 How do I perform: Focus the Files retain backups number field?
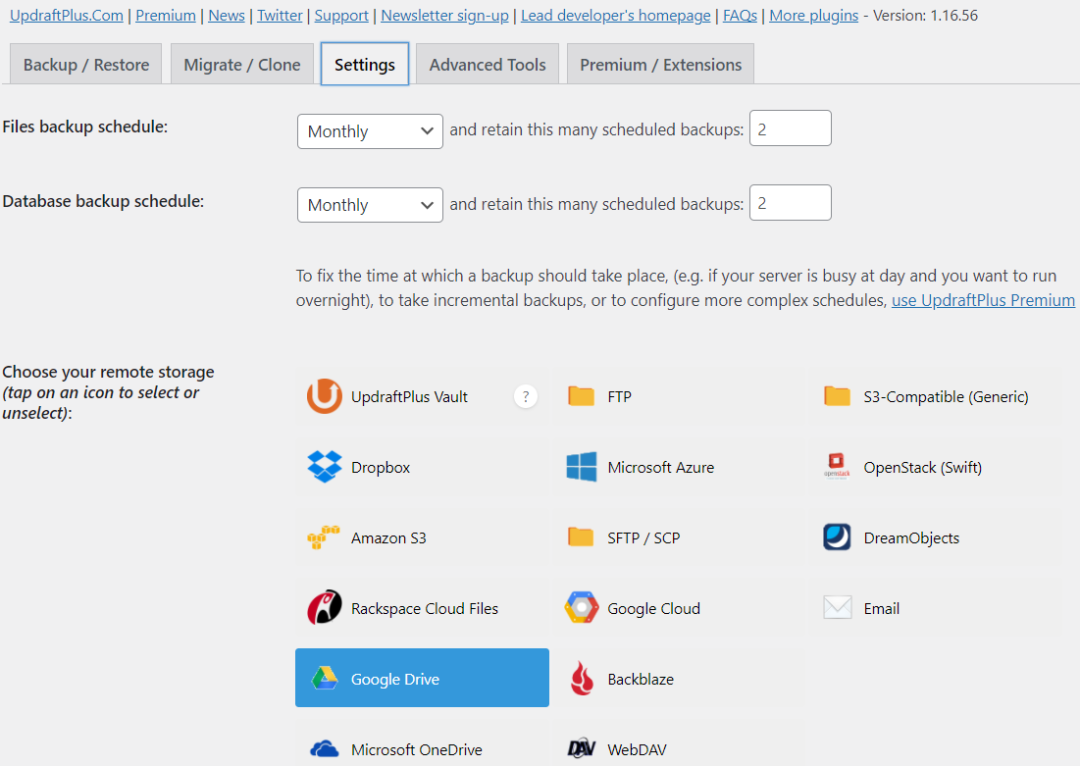[x=790, y=128]
